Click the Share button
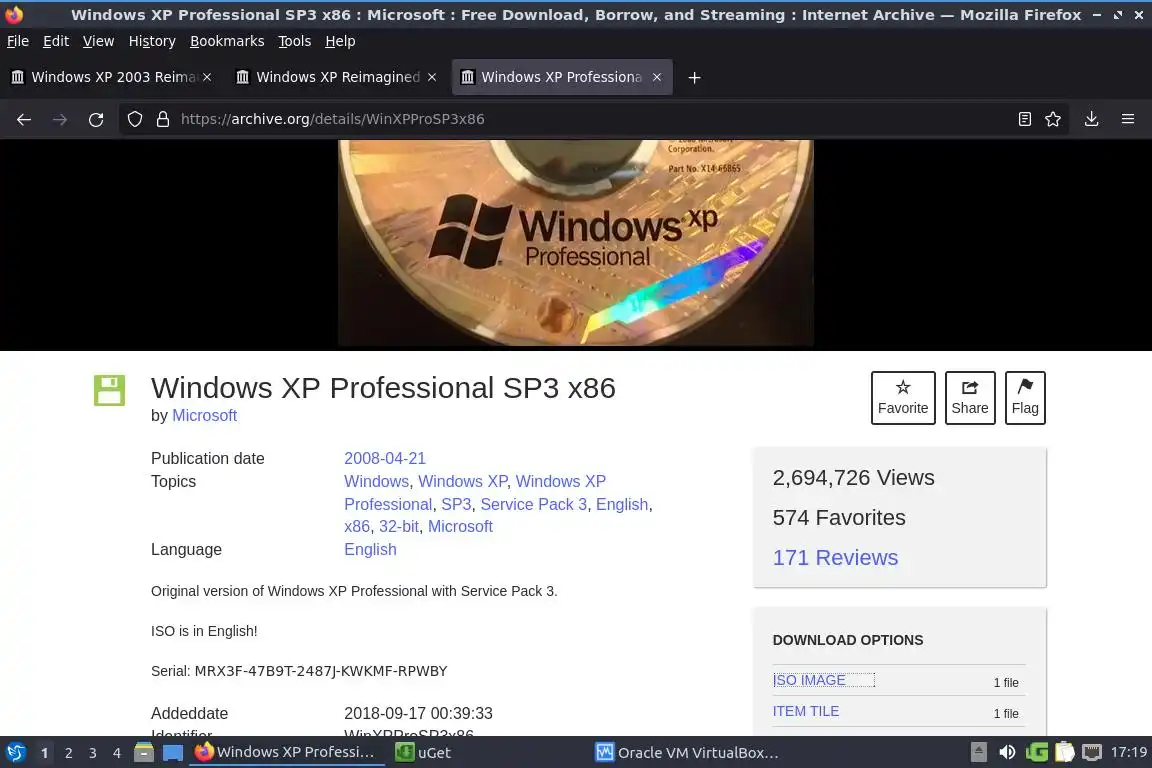Image resolution: width=1152 pixels, height=768 pixels. click(x=970, y=398)
